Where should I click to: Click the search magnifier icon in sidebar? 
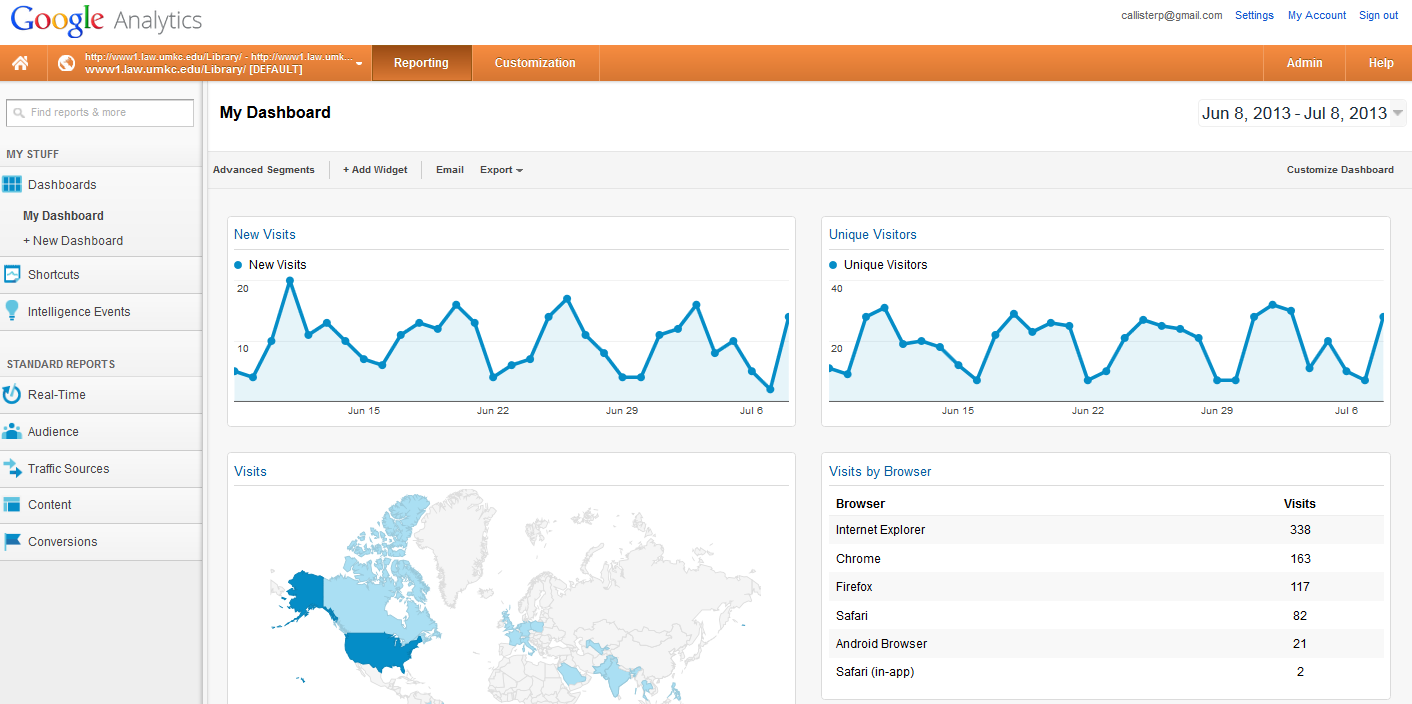coord(19,113)
